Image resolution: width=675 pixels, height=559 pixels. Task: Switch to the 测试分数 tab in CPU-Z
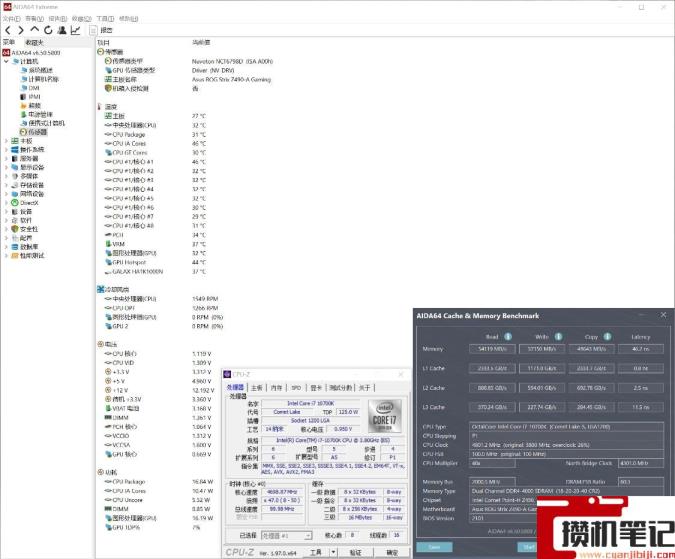(341, 388)
